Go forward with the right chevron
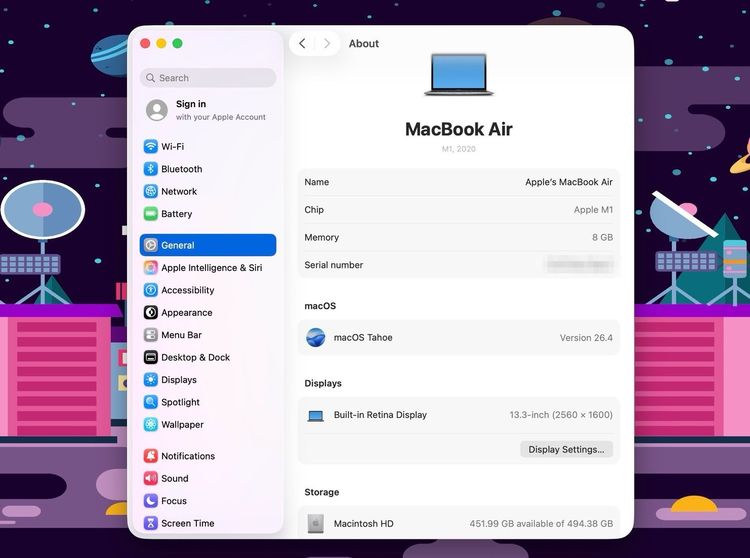Viewport: 750px width, 558px height. [x=327, y=44]
